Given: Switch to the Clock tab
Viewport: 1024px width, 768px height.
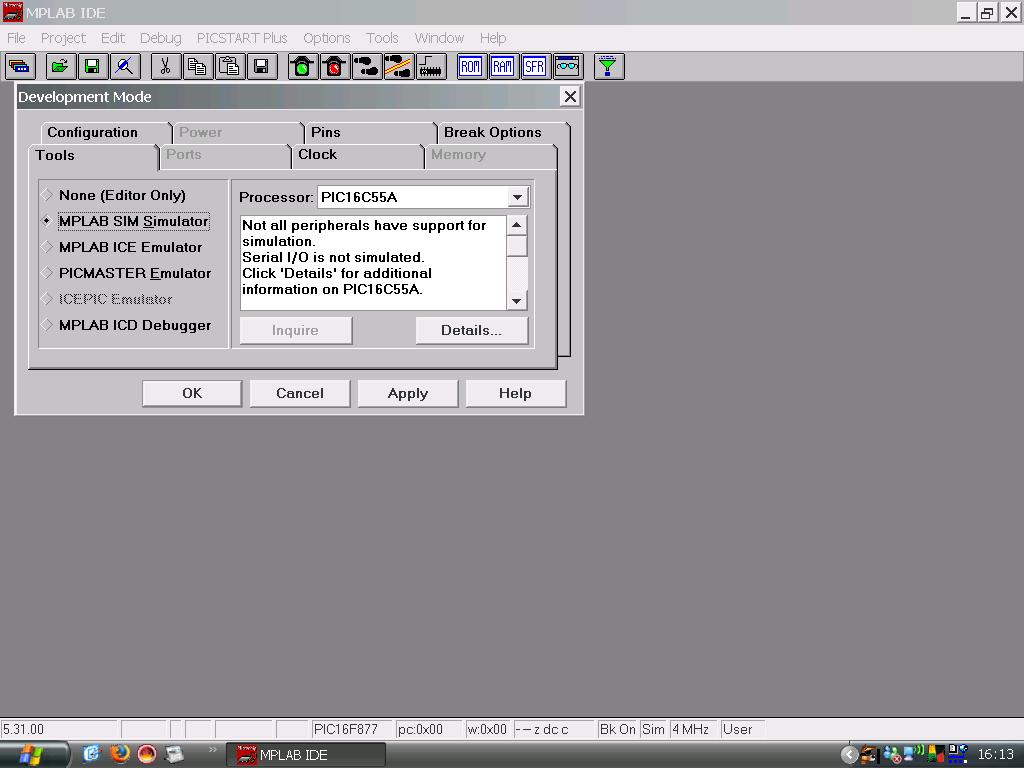Looking at the screenshot, I should pyautogui.click(x=357, y=155).
